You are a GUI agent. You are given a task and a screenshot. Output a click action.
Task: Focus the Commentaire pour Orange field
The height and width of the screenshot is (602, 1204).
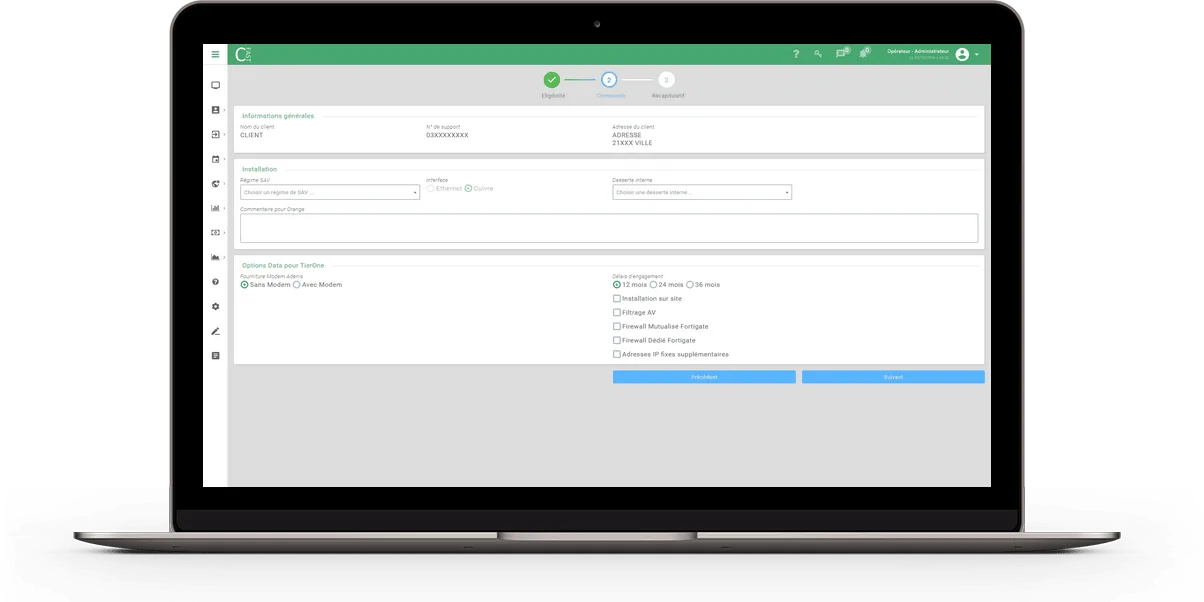609,228
